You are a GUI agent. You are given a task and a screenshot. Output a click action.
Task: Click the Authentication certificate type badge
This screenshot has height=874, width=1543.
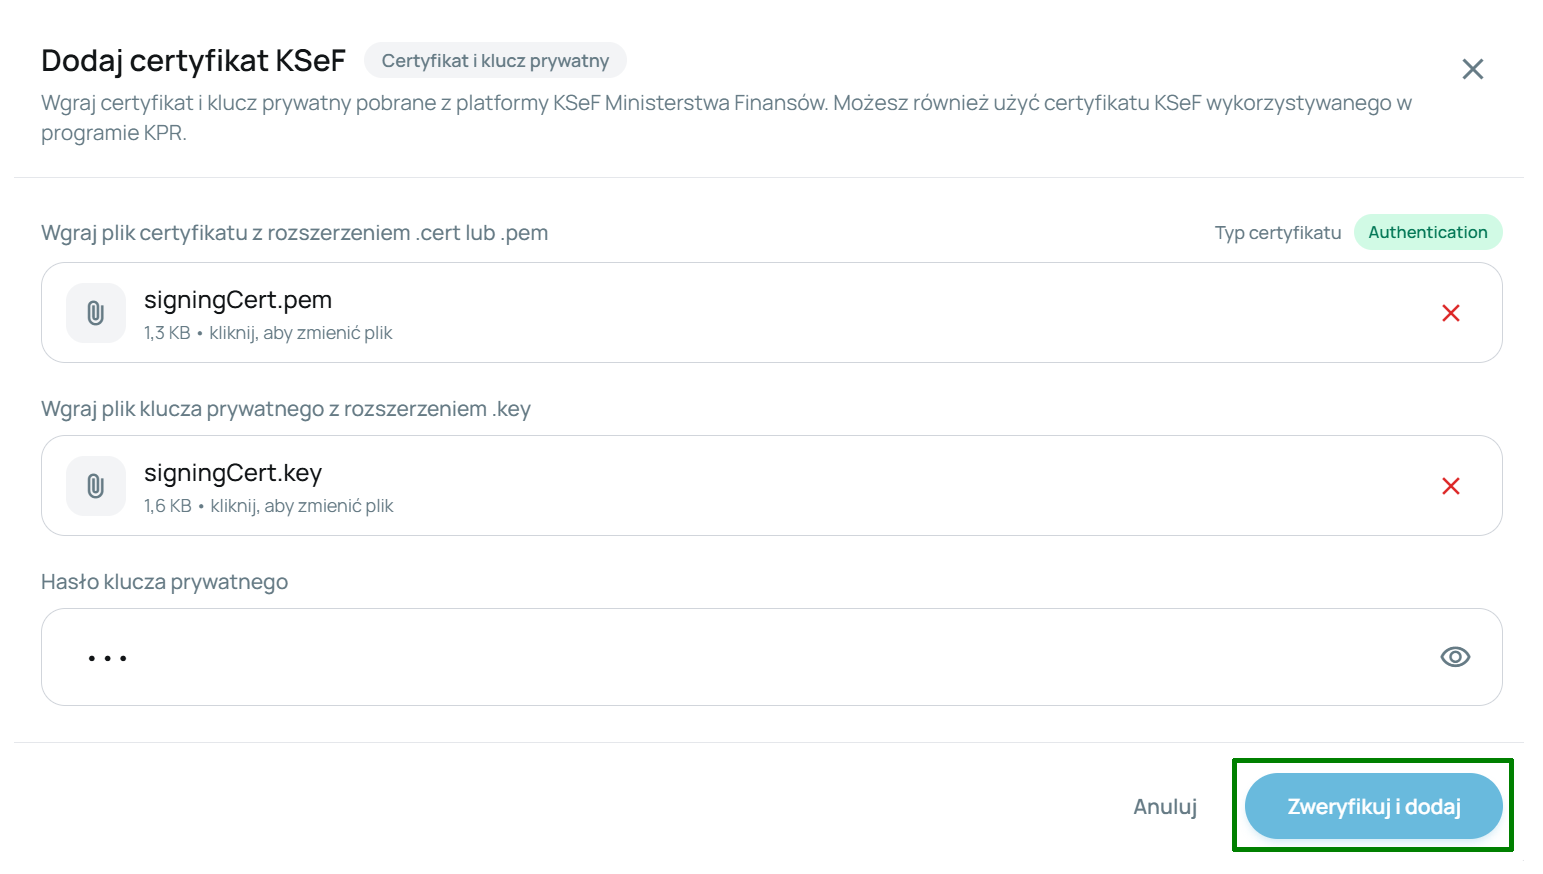[x=1428, y=232]
